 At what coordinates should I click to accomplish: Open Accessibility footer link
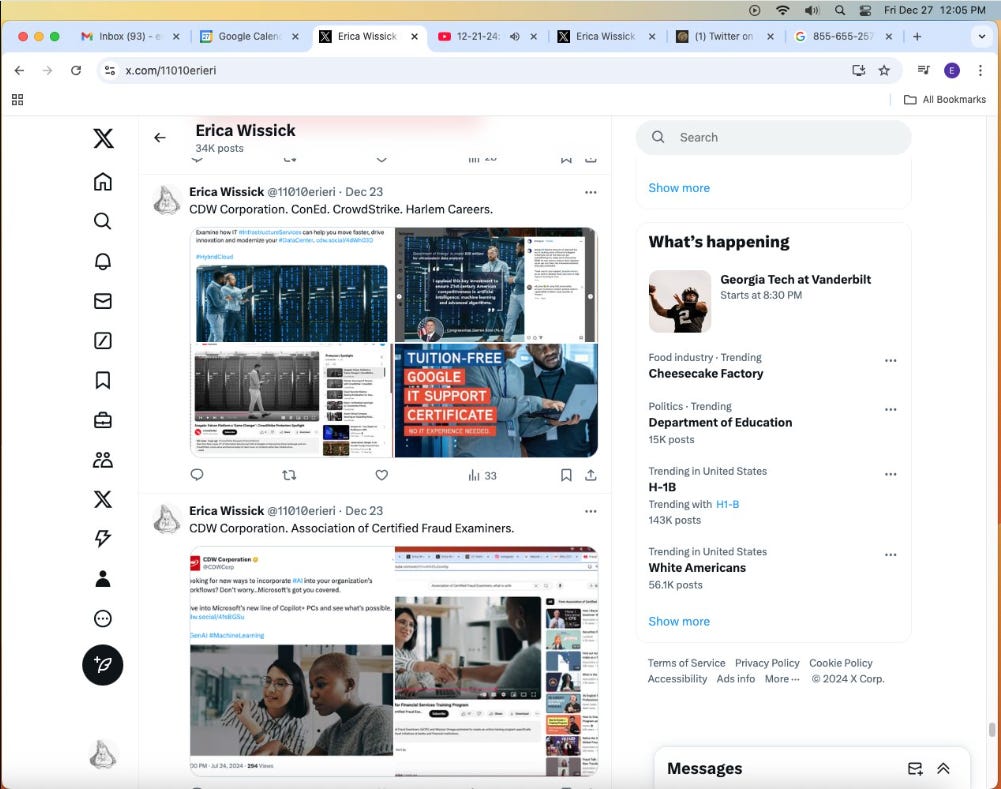pyautogui.click(x=677, y=679)
